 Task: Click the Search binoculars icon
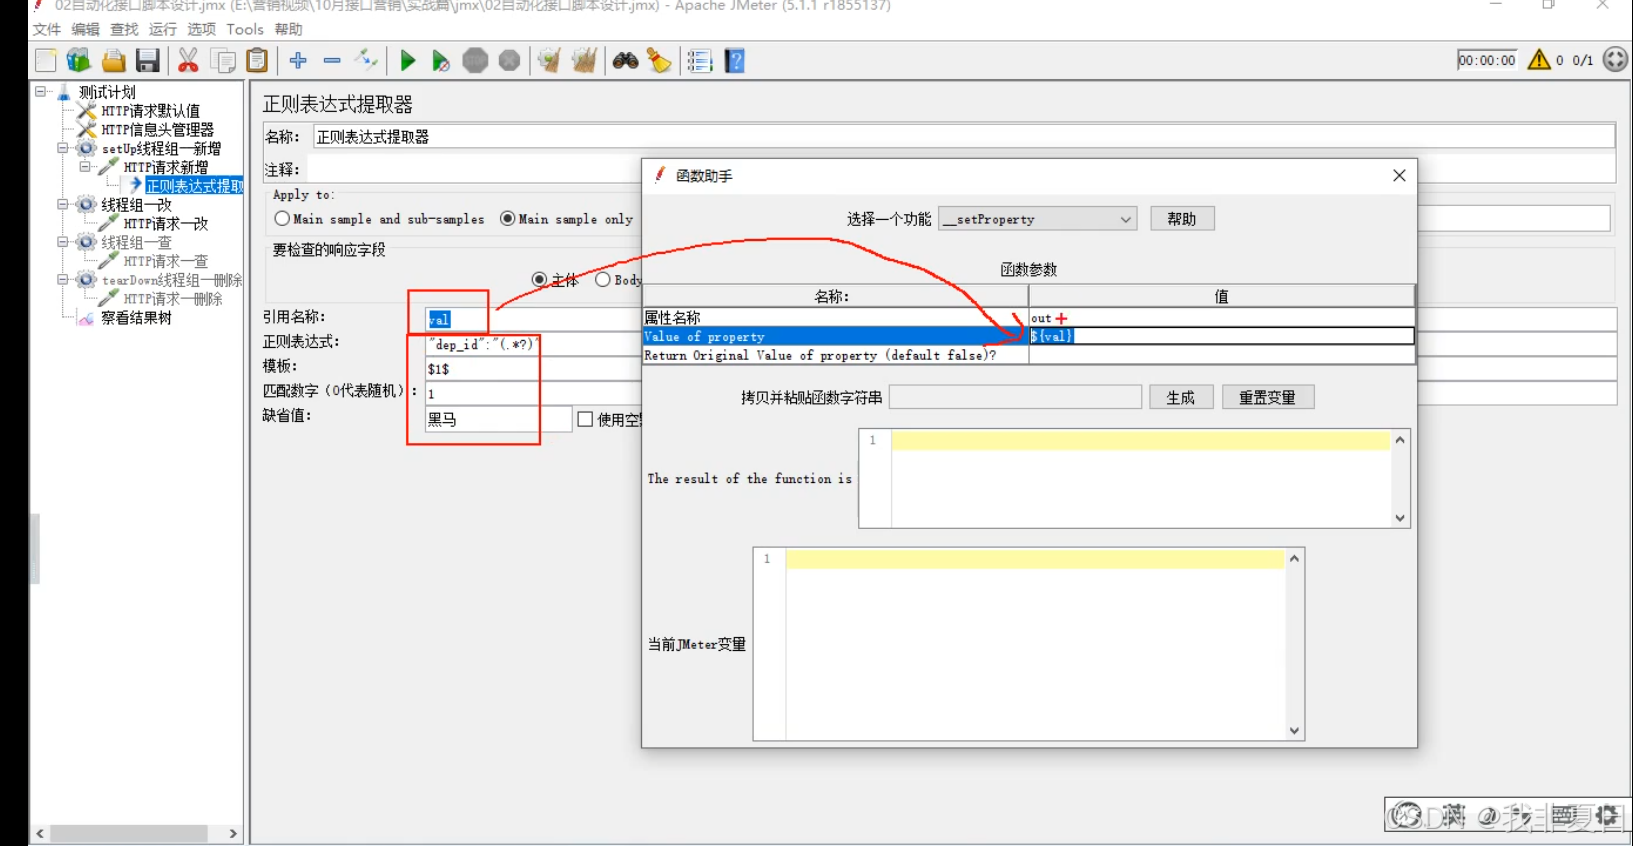tap(626, 60)
